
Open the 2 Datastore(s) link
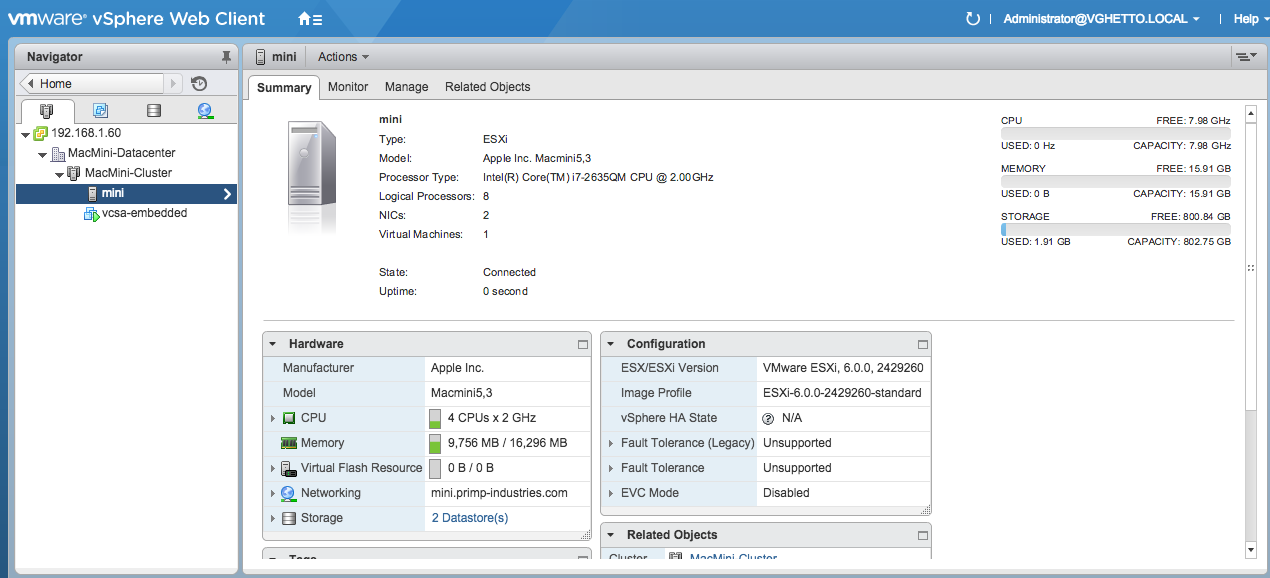(x=469, y=518)
